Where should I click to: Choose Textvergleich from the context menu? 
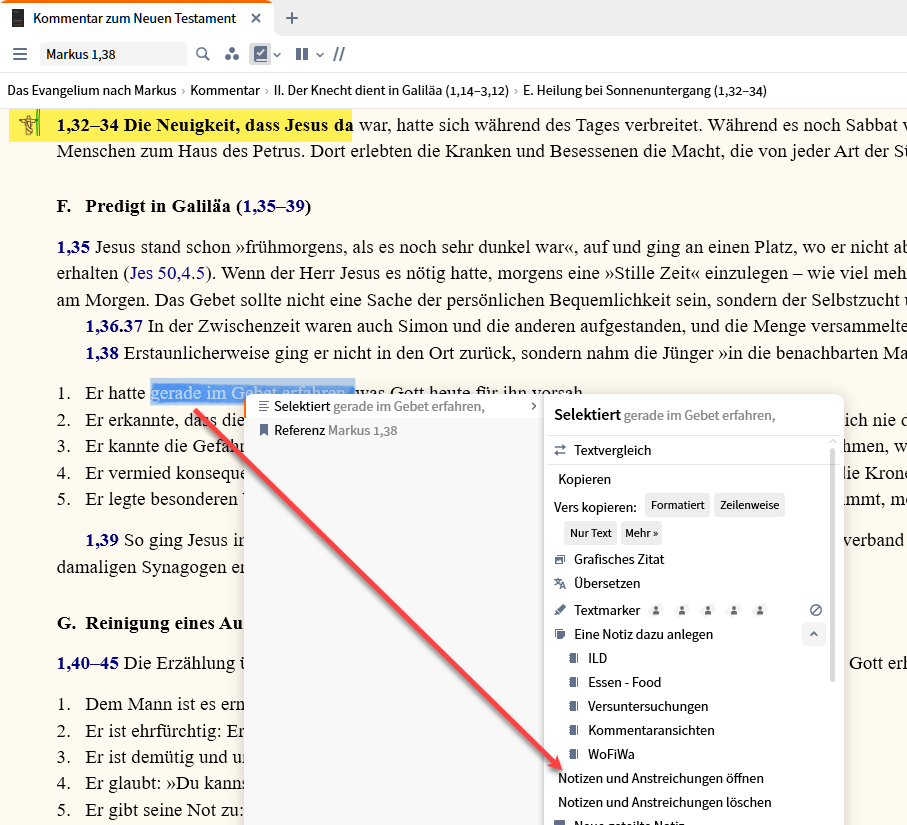(x=612, y=450)
